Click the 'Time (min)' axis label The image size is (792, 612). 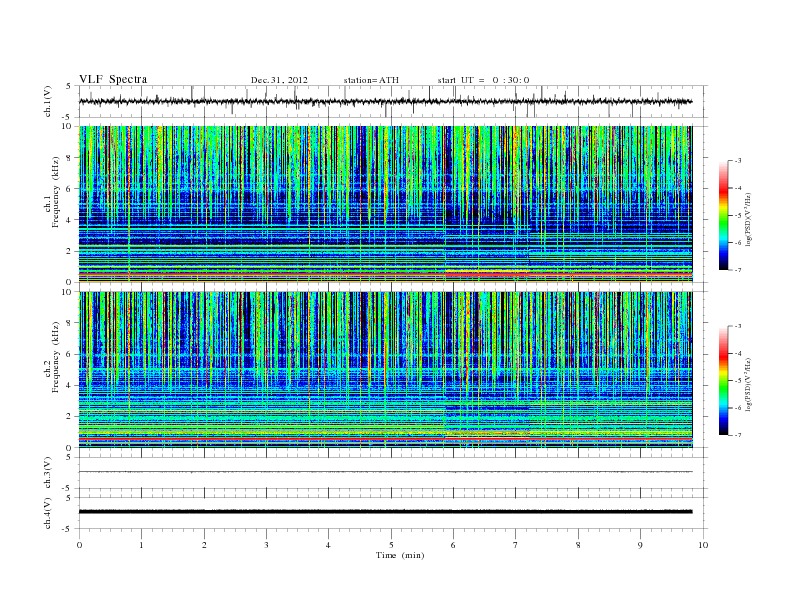point(400,555)
